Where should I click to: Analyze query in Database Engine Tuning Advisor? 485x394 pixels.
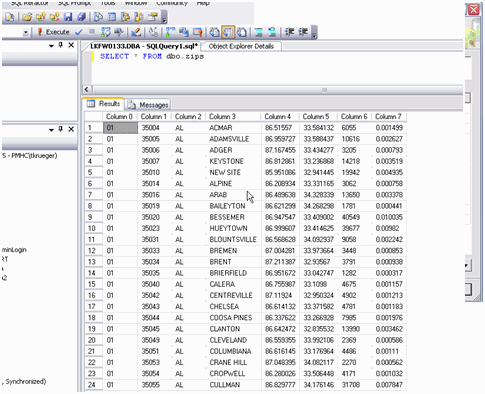tap(119, 32)
